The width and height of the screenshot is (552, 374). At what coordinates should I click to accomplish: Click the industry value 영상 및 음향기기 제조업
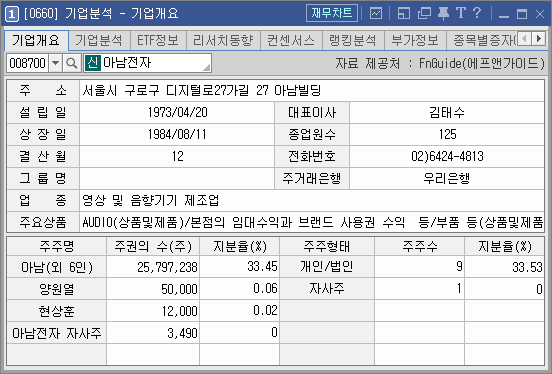pyautogui.click(x=312, y=200)
